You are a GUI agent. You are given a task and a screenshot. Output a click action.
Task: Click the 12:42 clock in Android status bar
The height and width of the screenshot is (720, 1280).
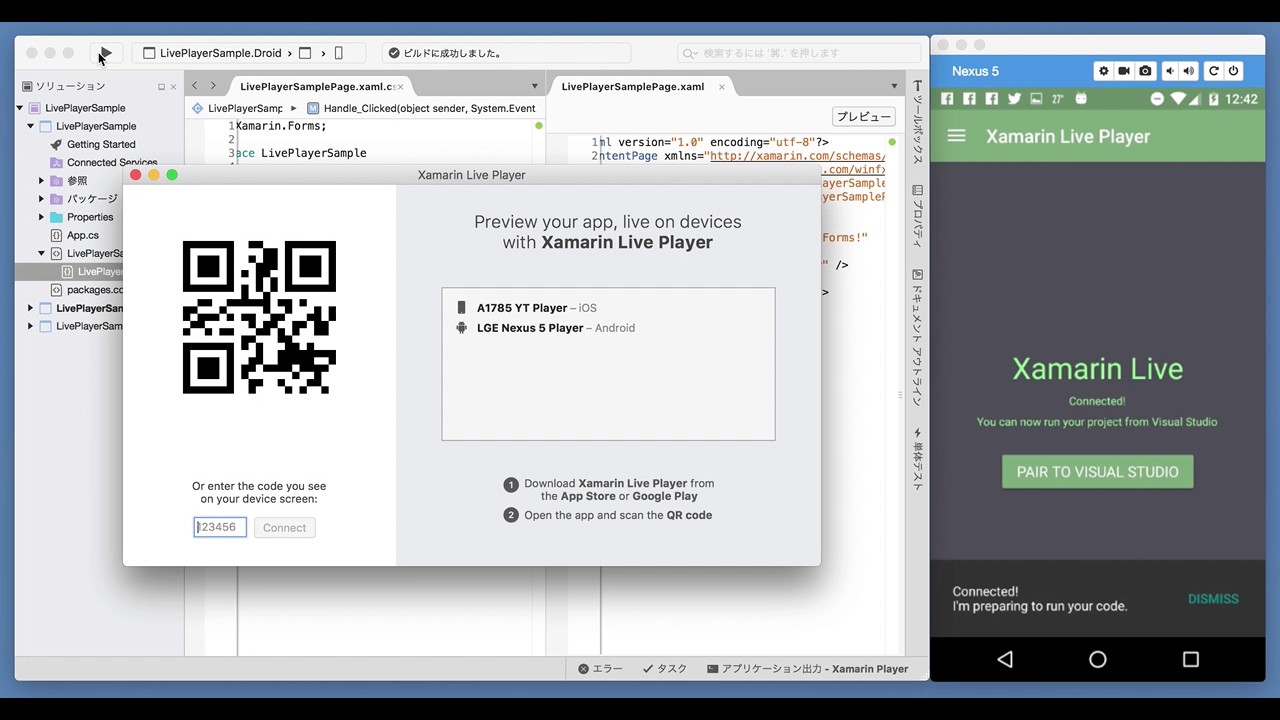point(1241,99)
